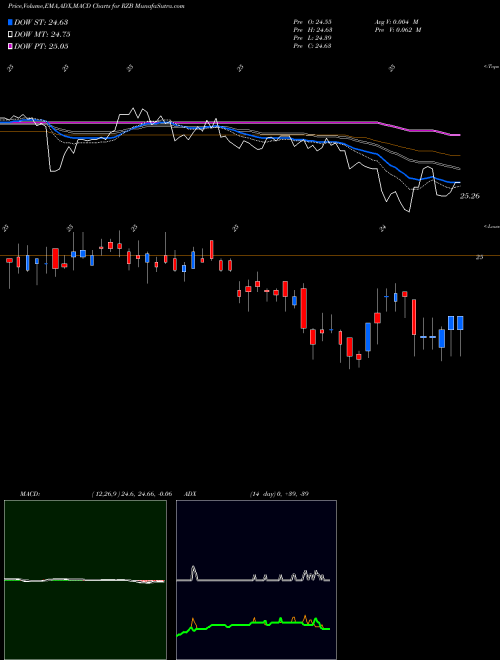Select the 'DOW PT: 25.05' legend label
This screenshot has width=500, height=660.
tap(41, 46)
